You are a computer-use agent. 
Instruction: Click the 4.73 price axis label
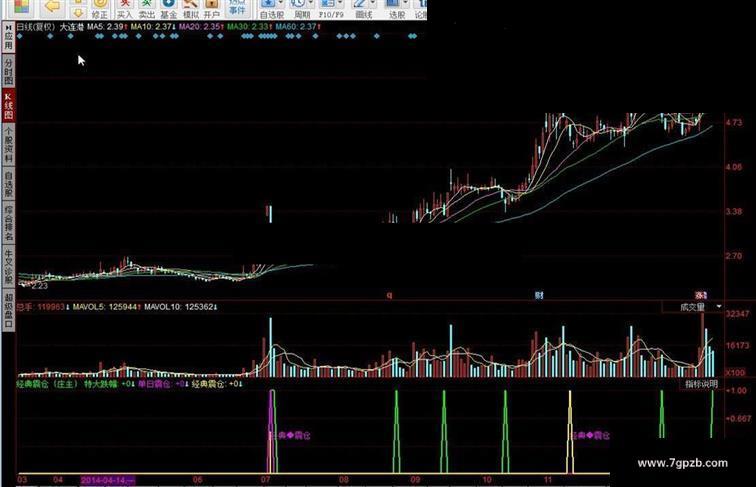pyautogui.click(x=734, y=122)
